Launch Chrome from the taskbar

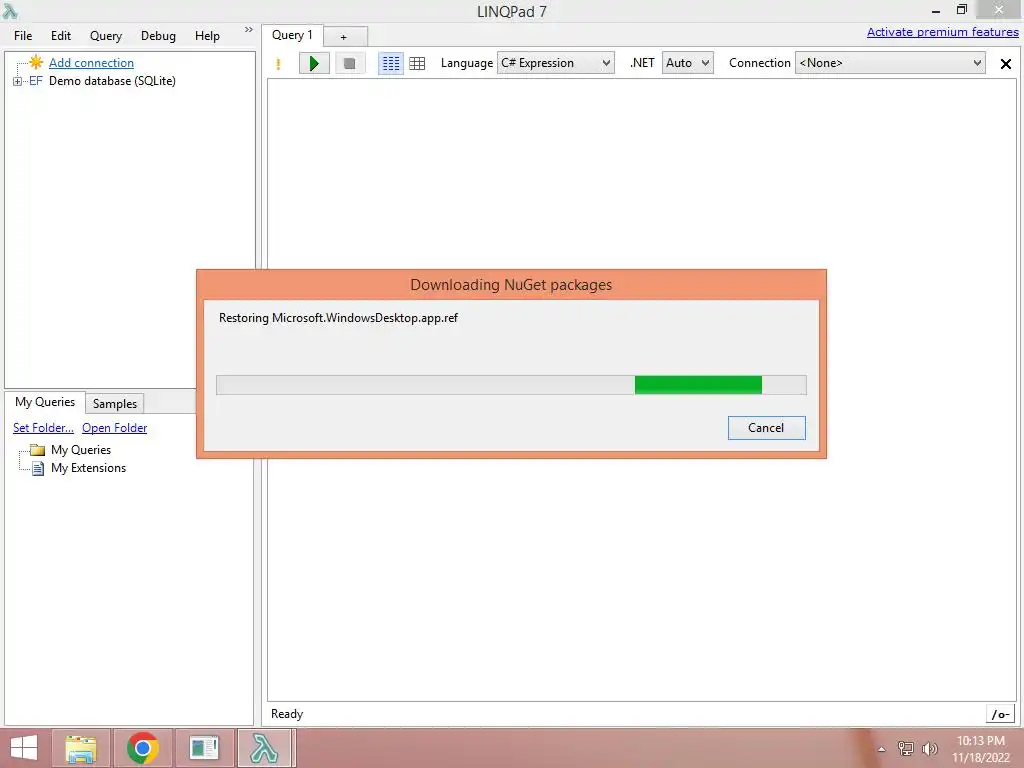point(142,748)
